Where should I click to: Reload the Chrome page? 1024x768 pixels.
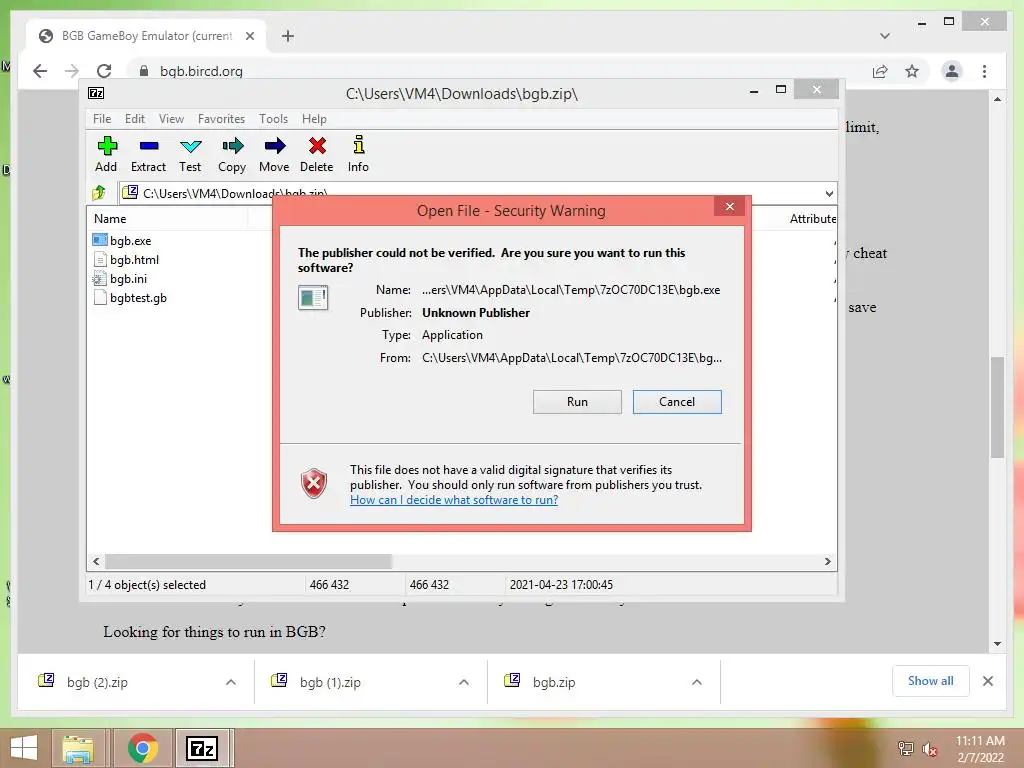[104, 71]
